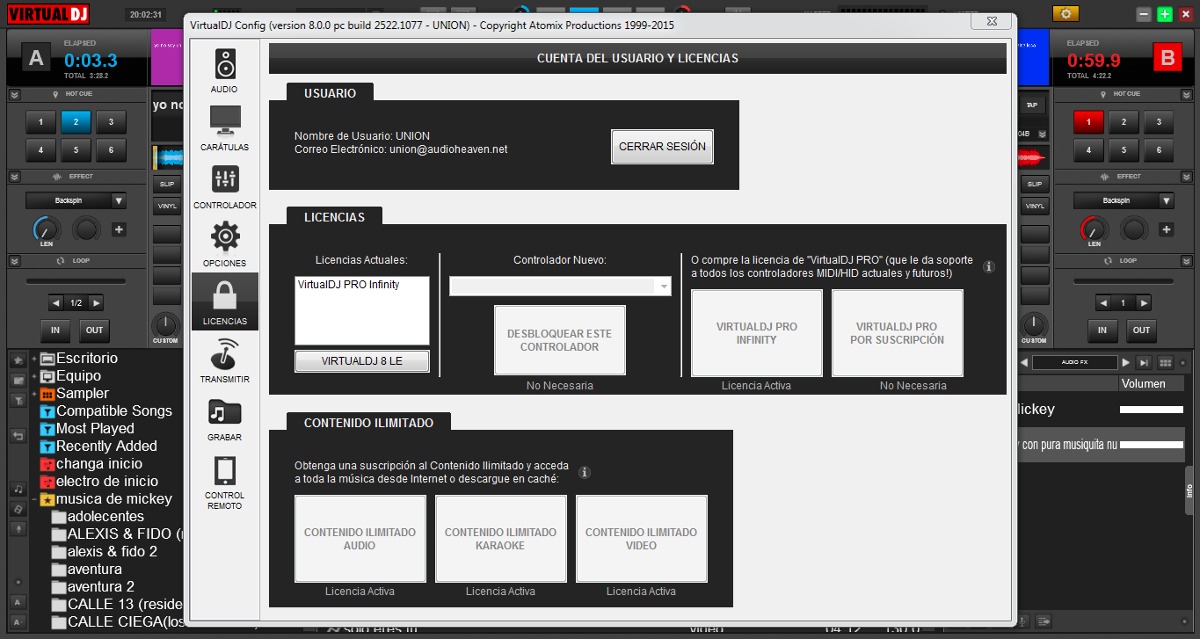Click the info icon beside Contenido Ilimitado description
The height and width of the screenshot is (639, 1200).
coord(585,472)
